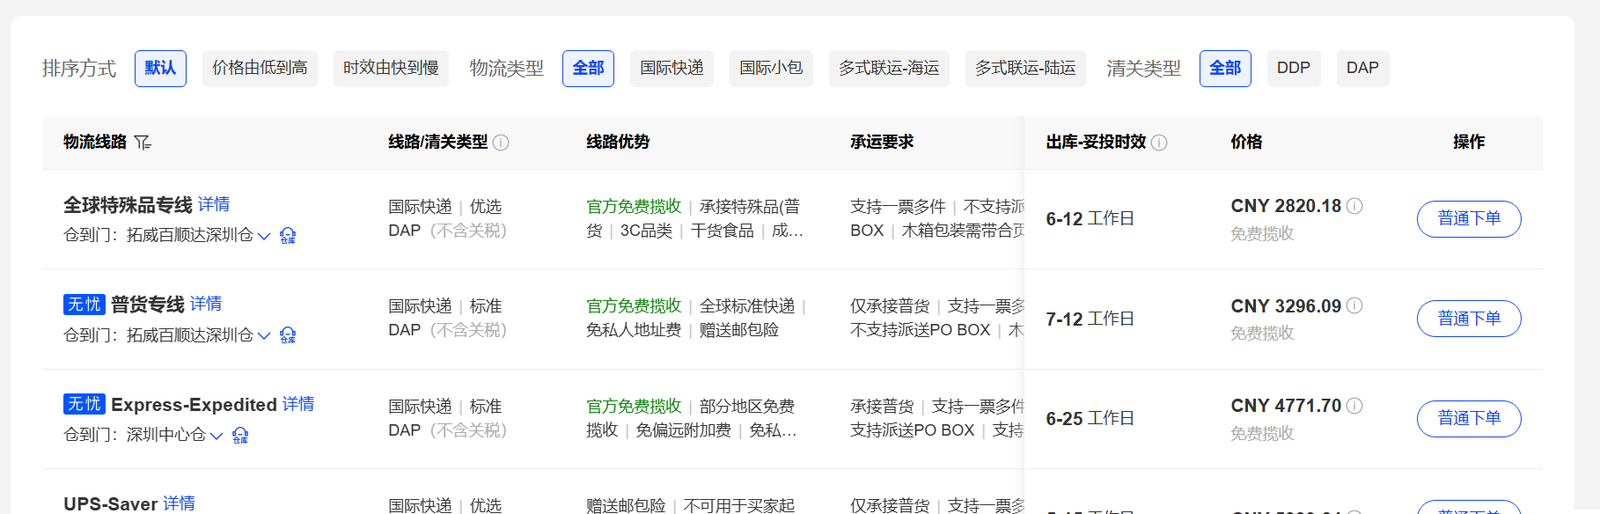Select 全部 under 物流类型
The height and width of the screenshot is (514, 1600).
click(x=588, y=68)
